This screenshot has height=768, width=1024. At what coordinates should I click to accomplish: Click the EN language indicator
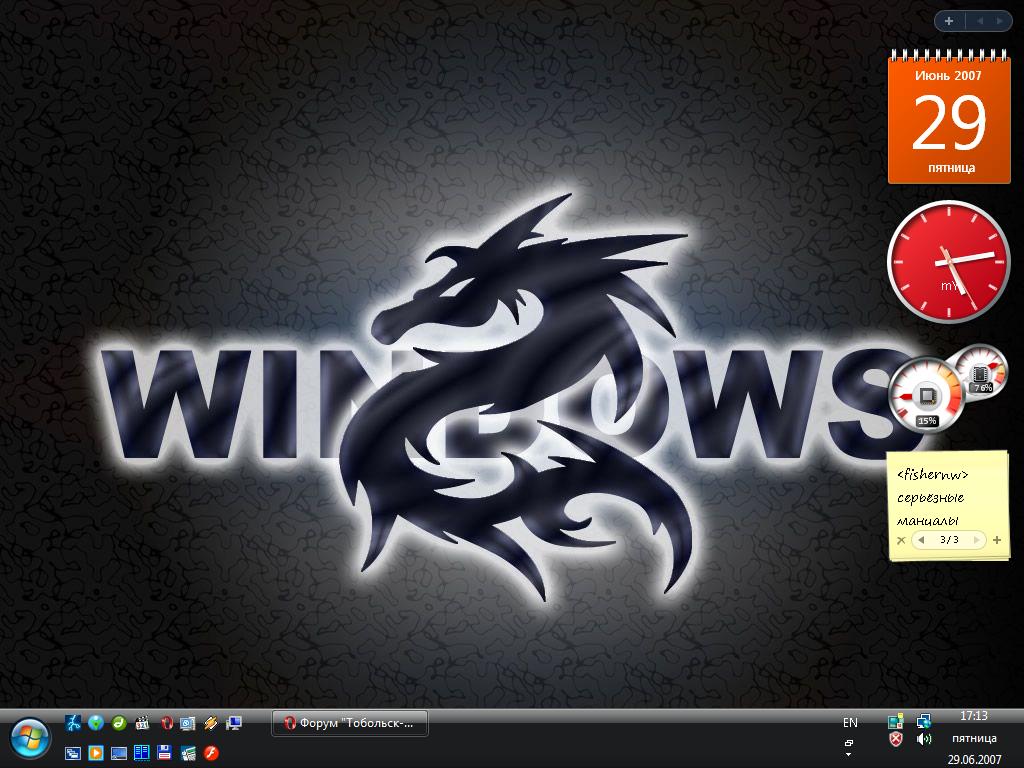[850, 722]
